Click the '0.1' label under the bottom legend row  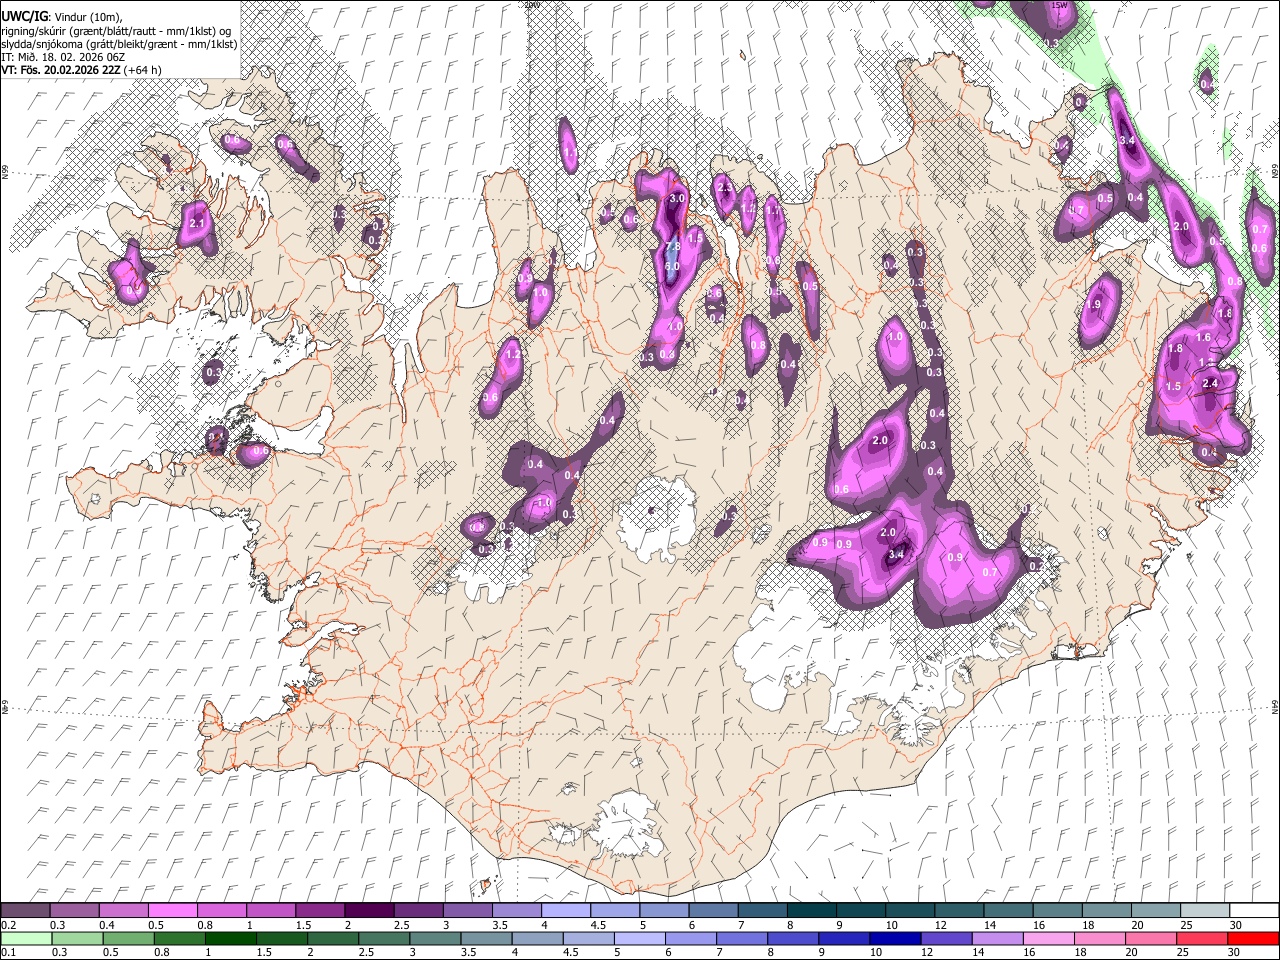point(7,953)
